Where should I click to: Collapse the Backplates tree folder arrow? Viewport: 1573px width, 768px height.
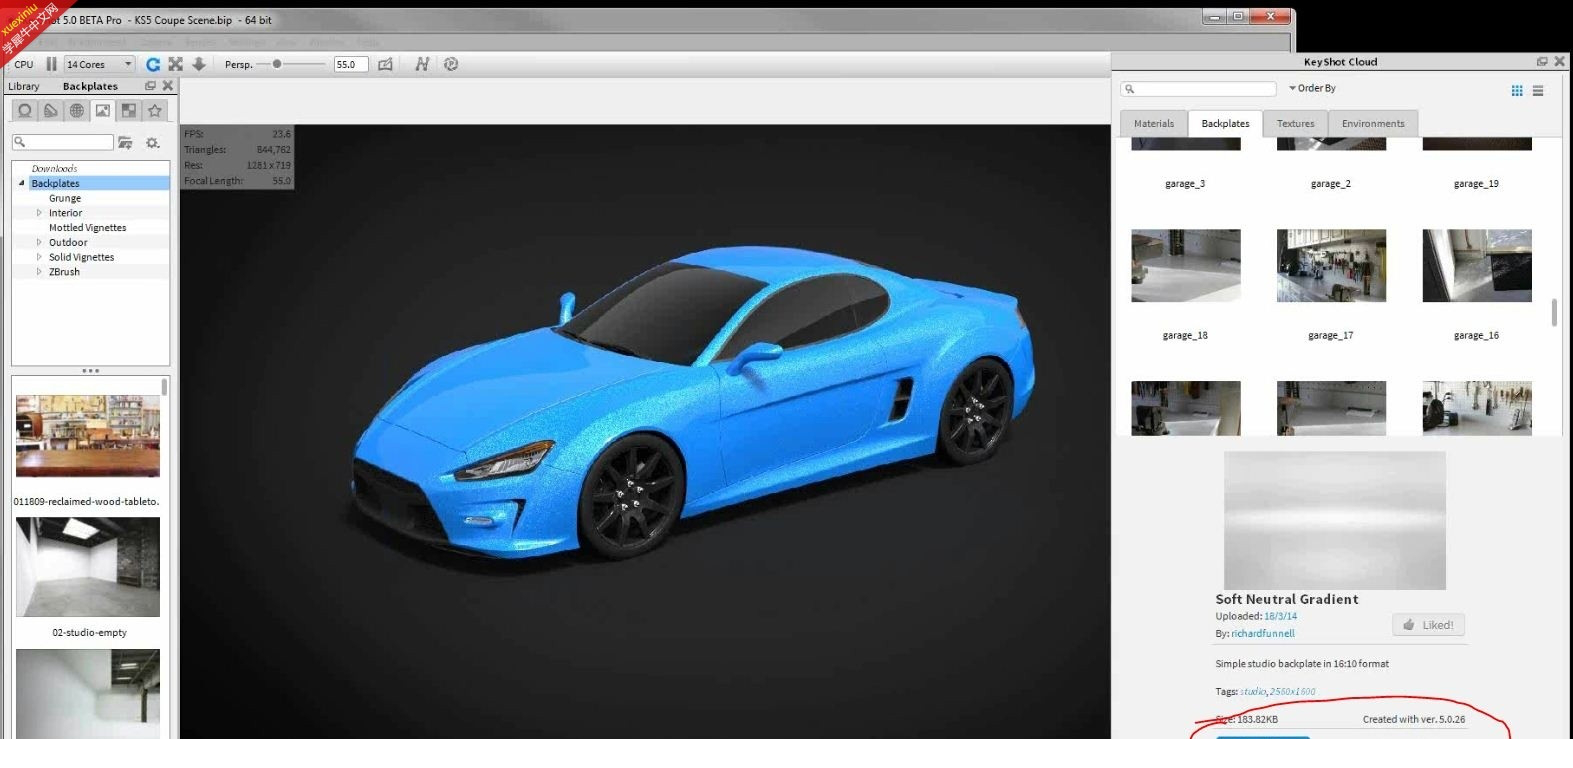click(x=22, y=183)
